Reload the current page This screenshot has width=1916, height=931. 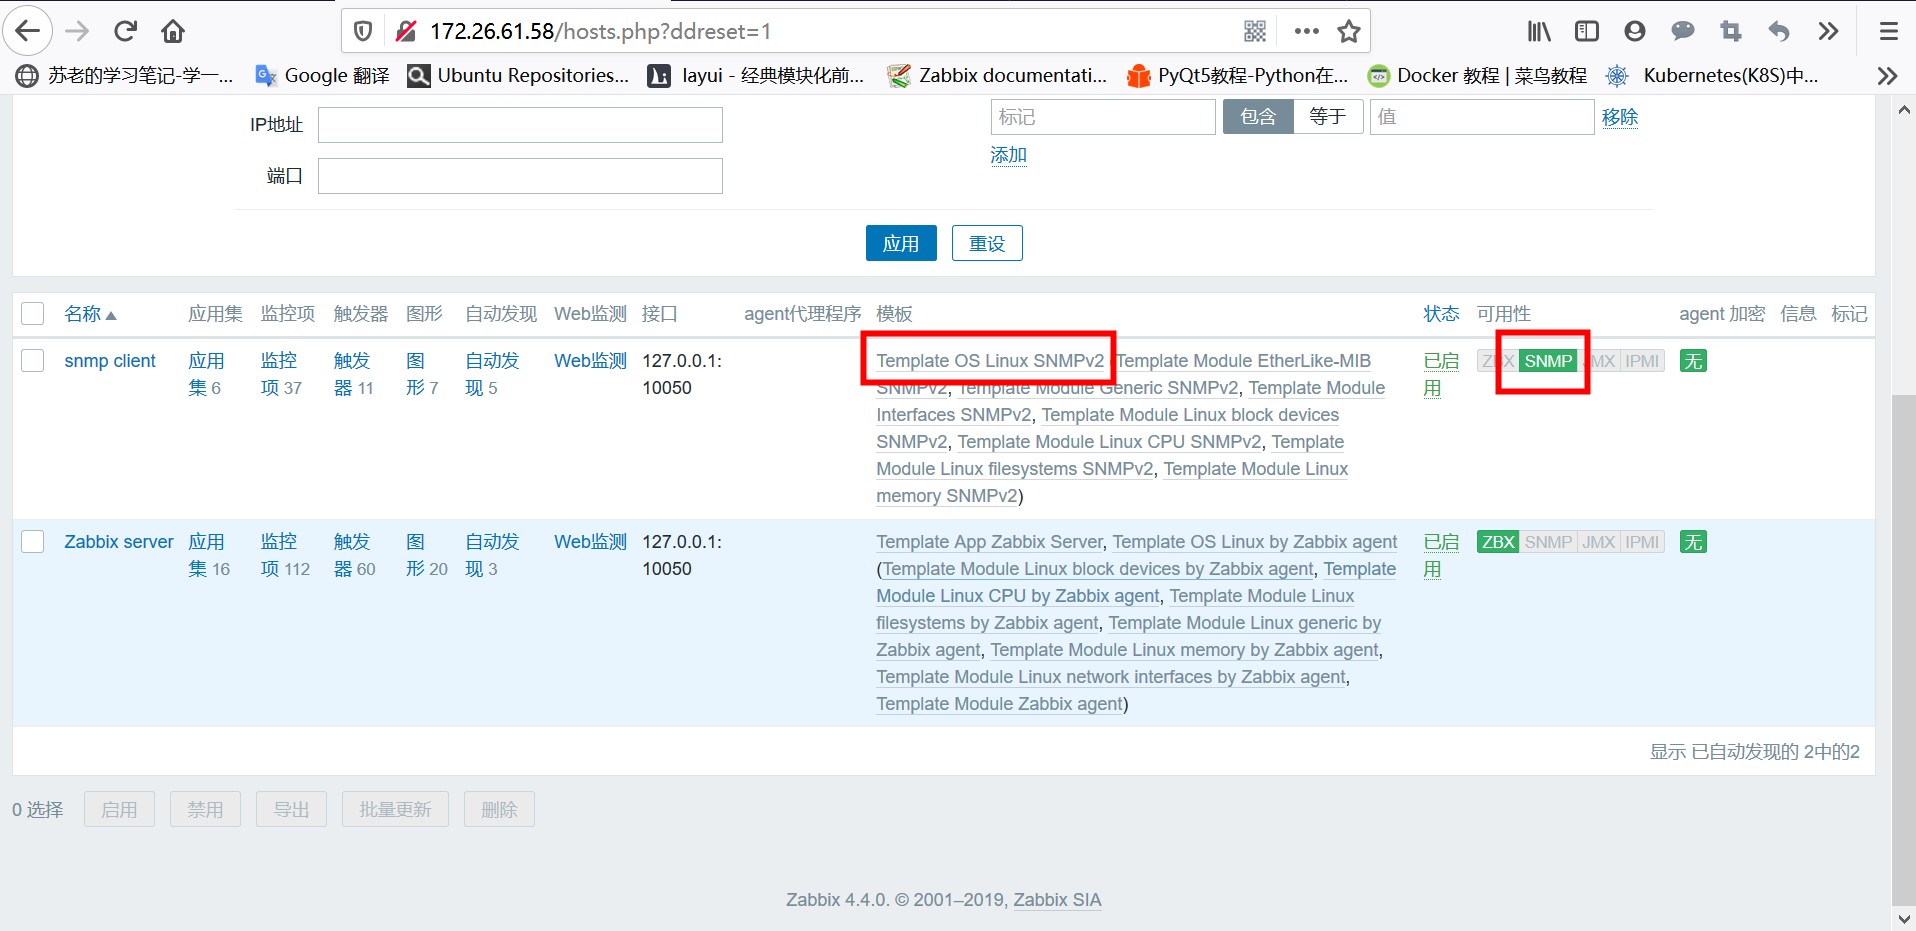pyautogui.click(x=125, y=31)
